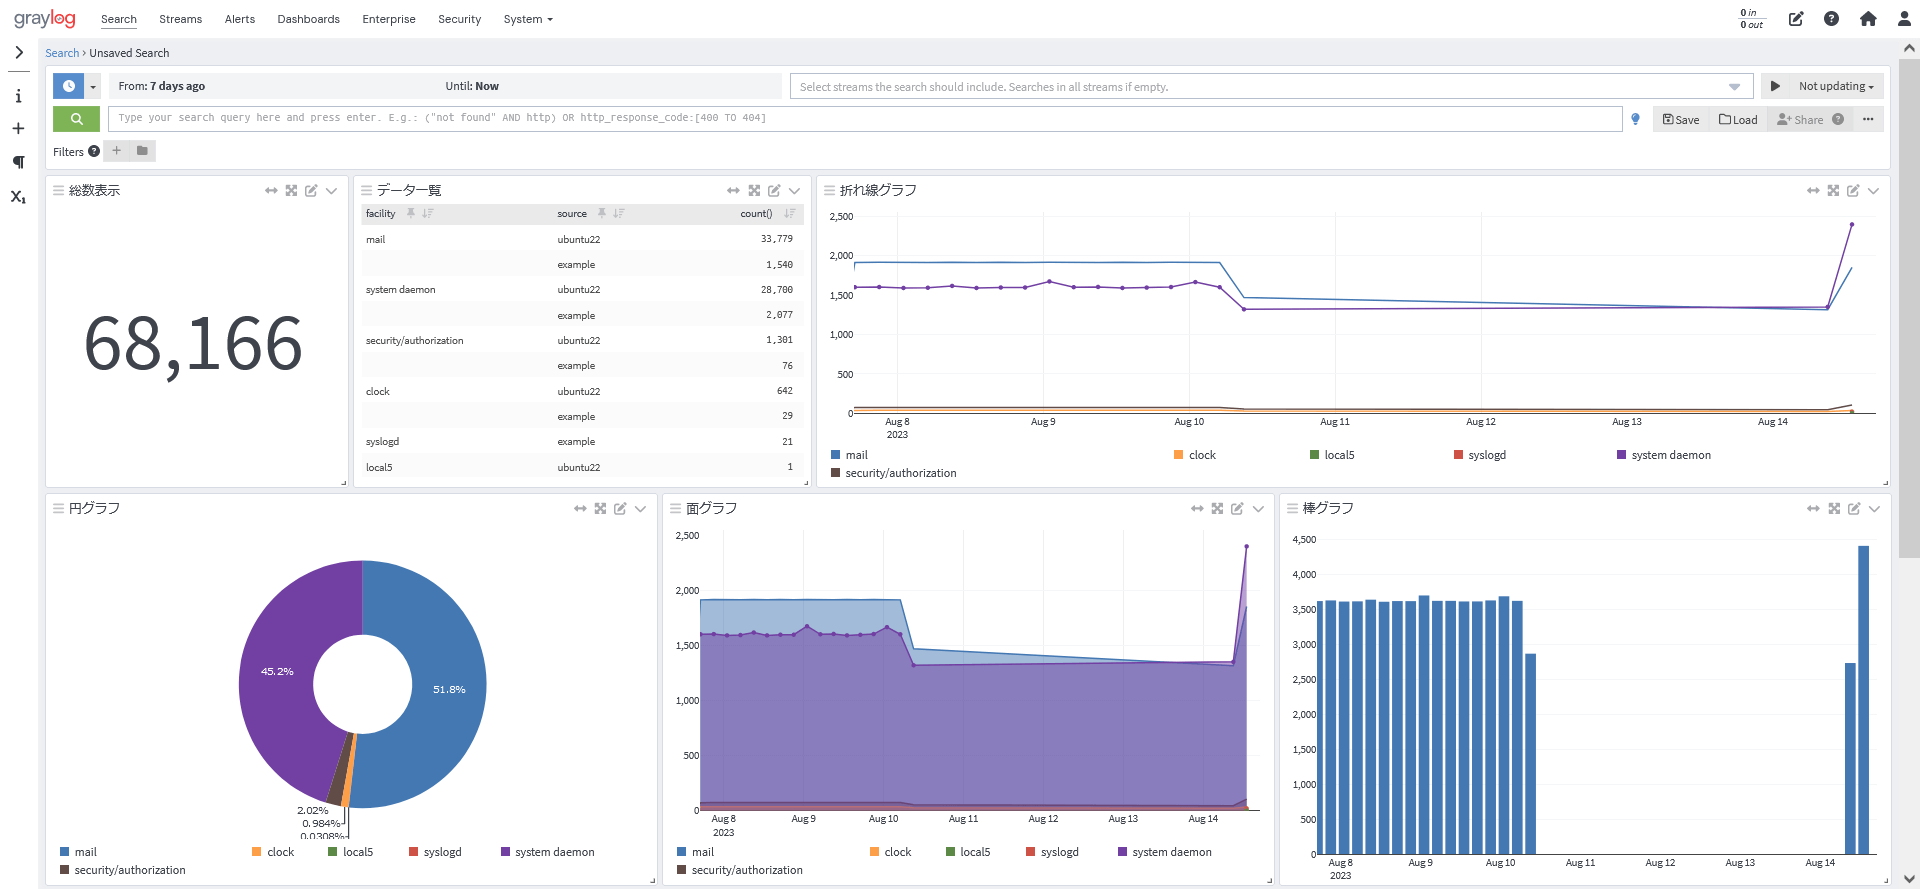Click the home icon in the top bar
Screen dimensions: 1920x889
(1868, 19)
